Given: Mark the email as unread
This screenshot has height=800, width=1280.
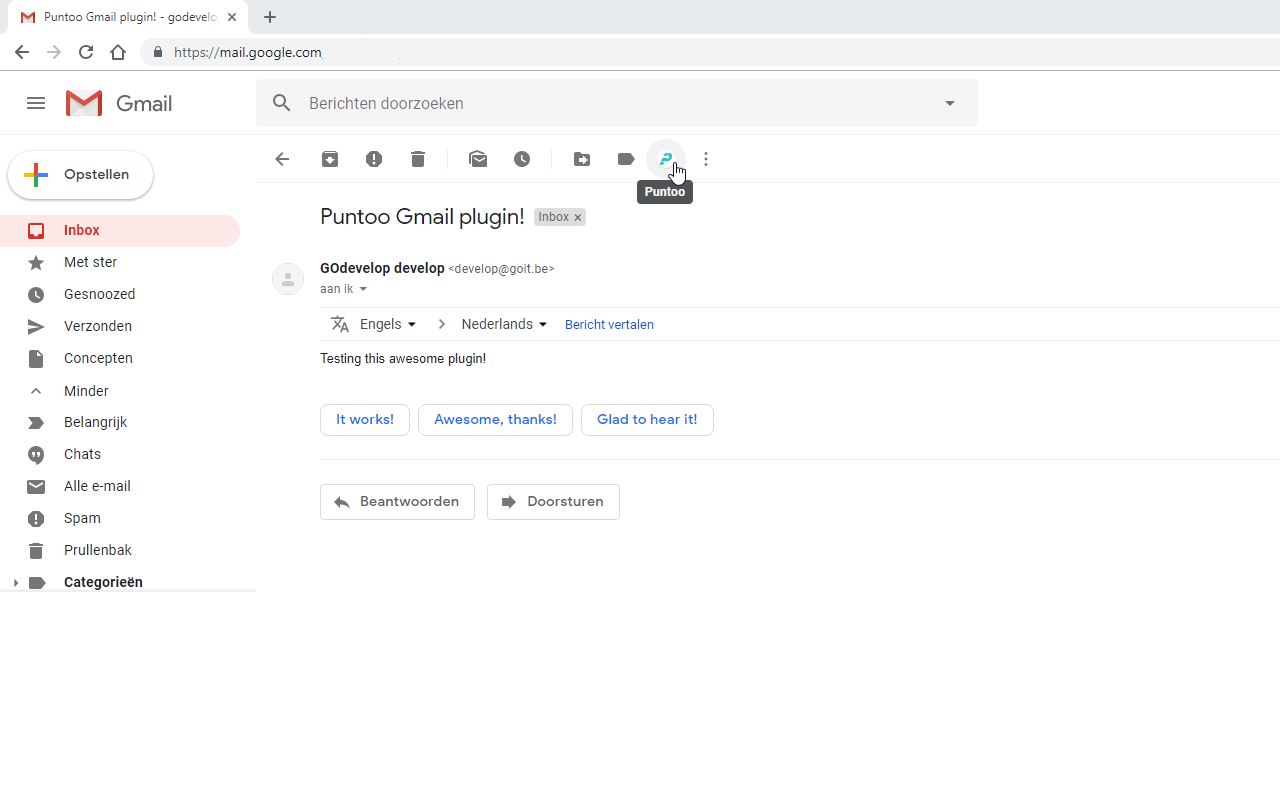Looking at the screenshot, I should point(478,158).
